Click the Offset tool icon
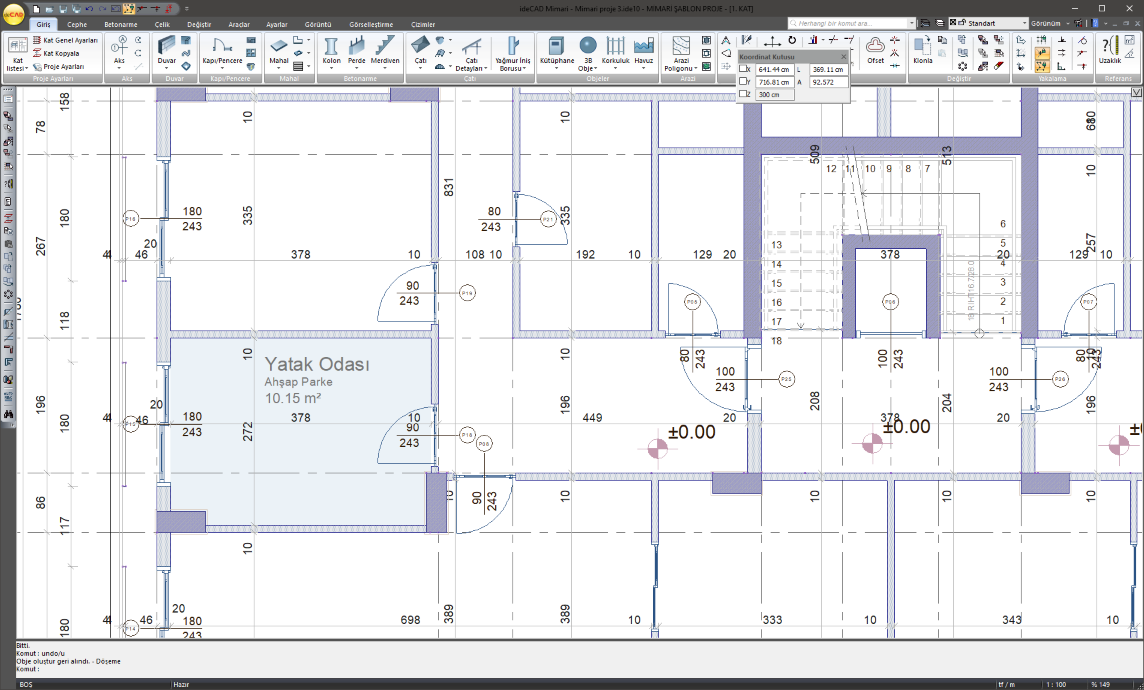 click(875, 48)
